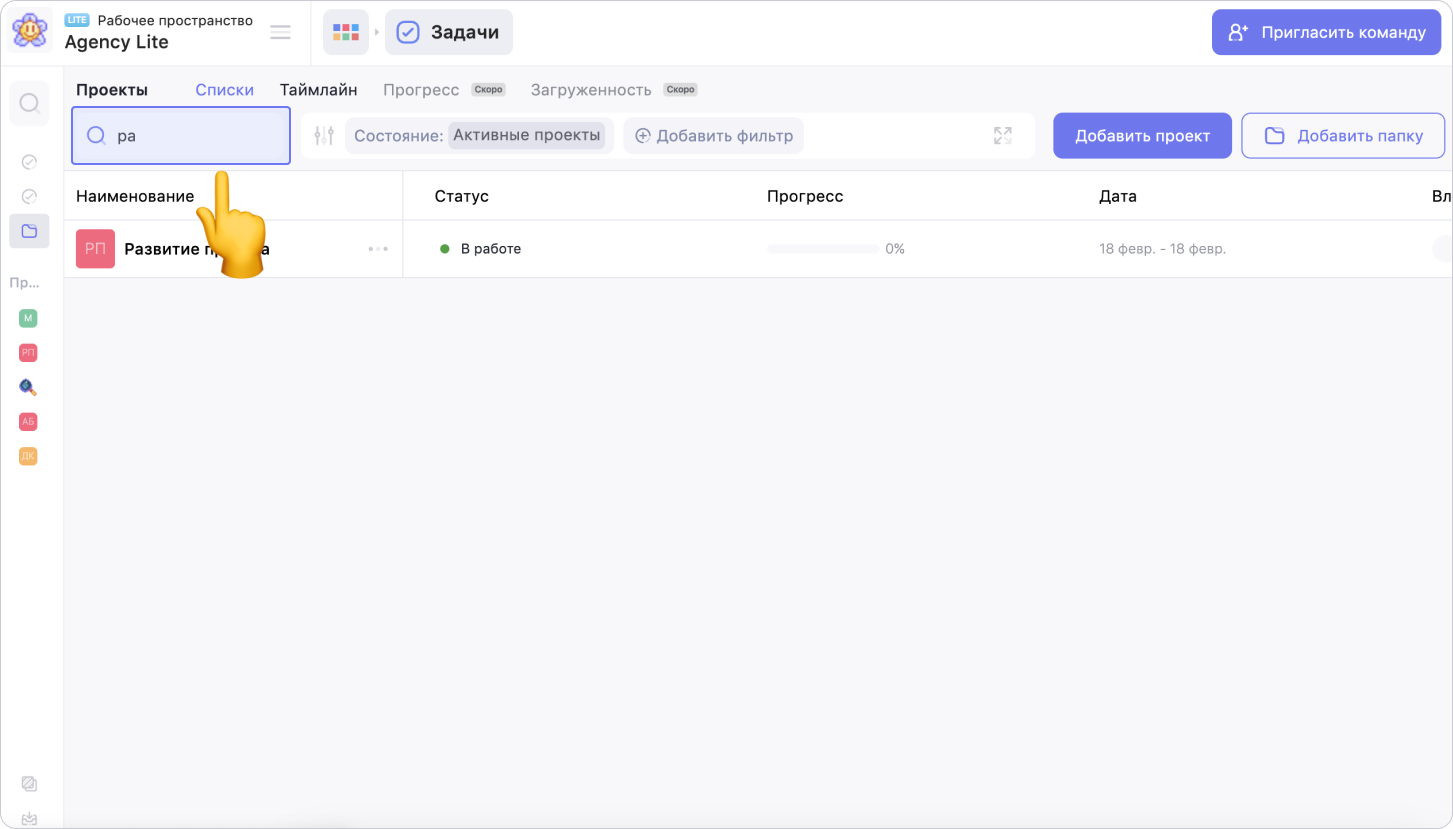The width and height of the screenshot is (1453, 829).
Task: Click the inbox tray icon at sidebar bottom
Action: coord(29,819)
